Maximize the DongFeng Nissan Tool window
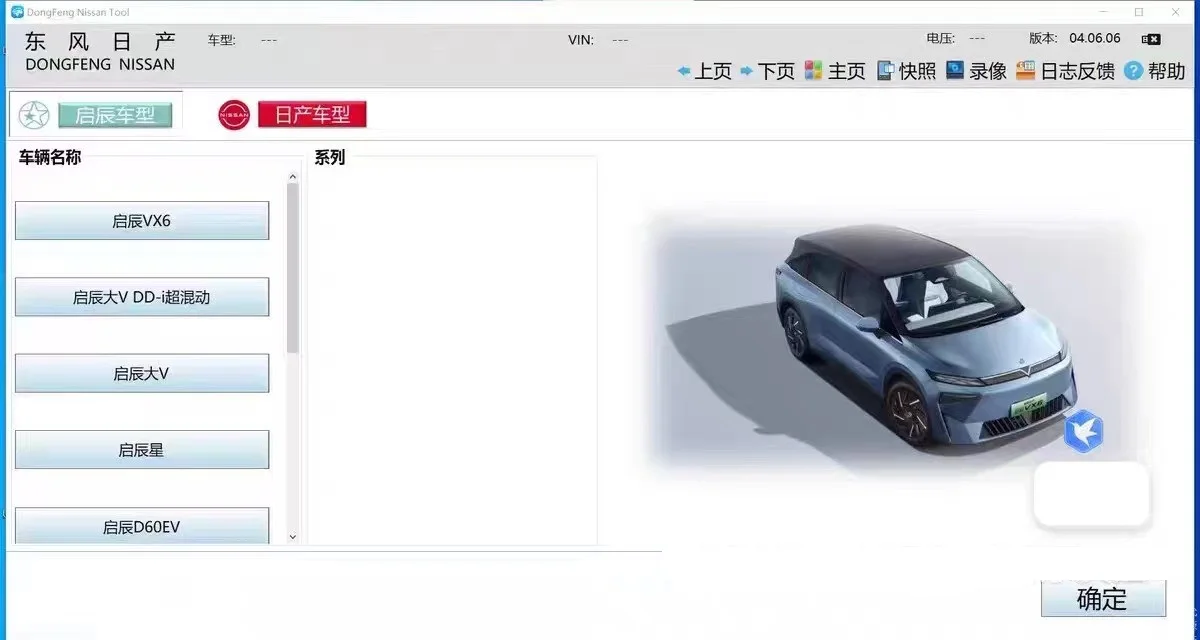This screenshot has width=1200, height=640. (1138, 12)
